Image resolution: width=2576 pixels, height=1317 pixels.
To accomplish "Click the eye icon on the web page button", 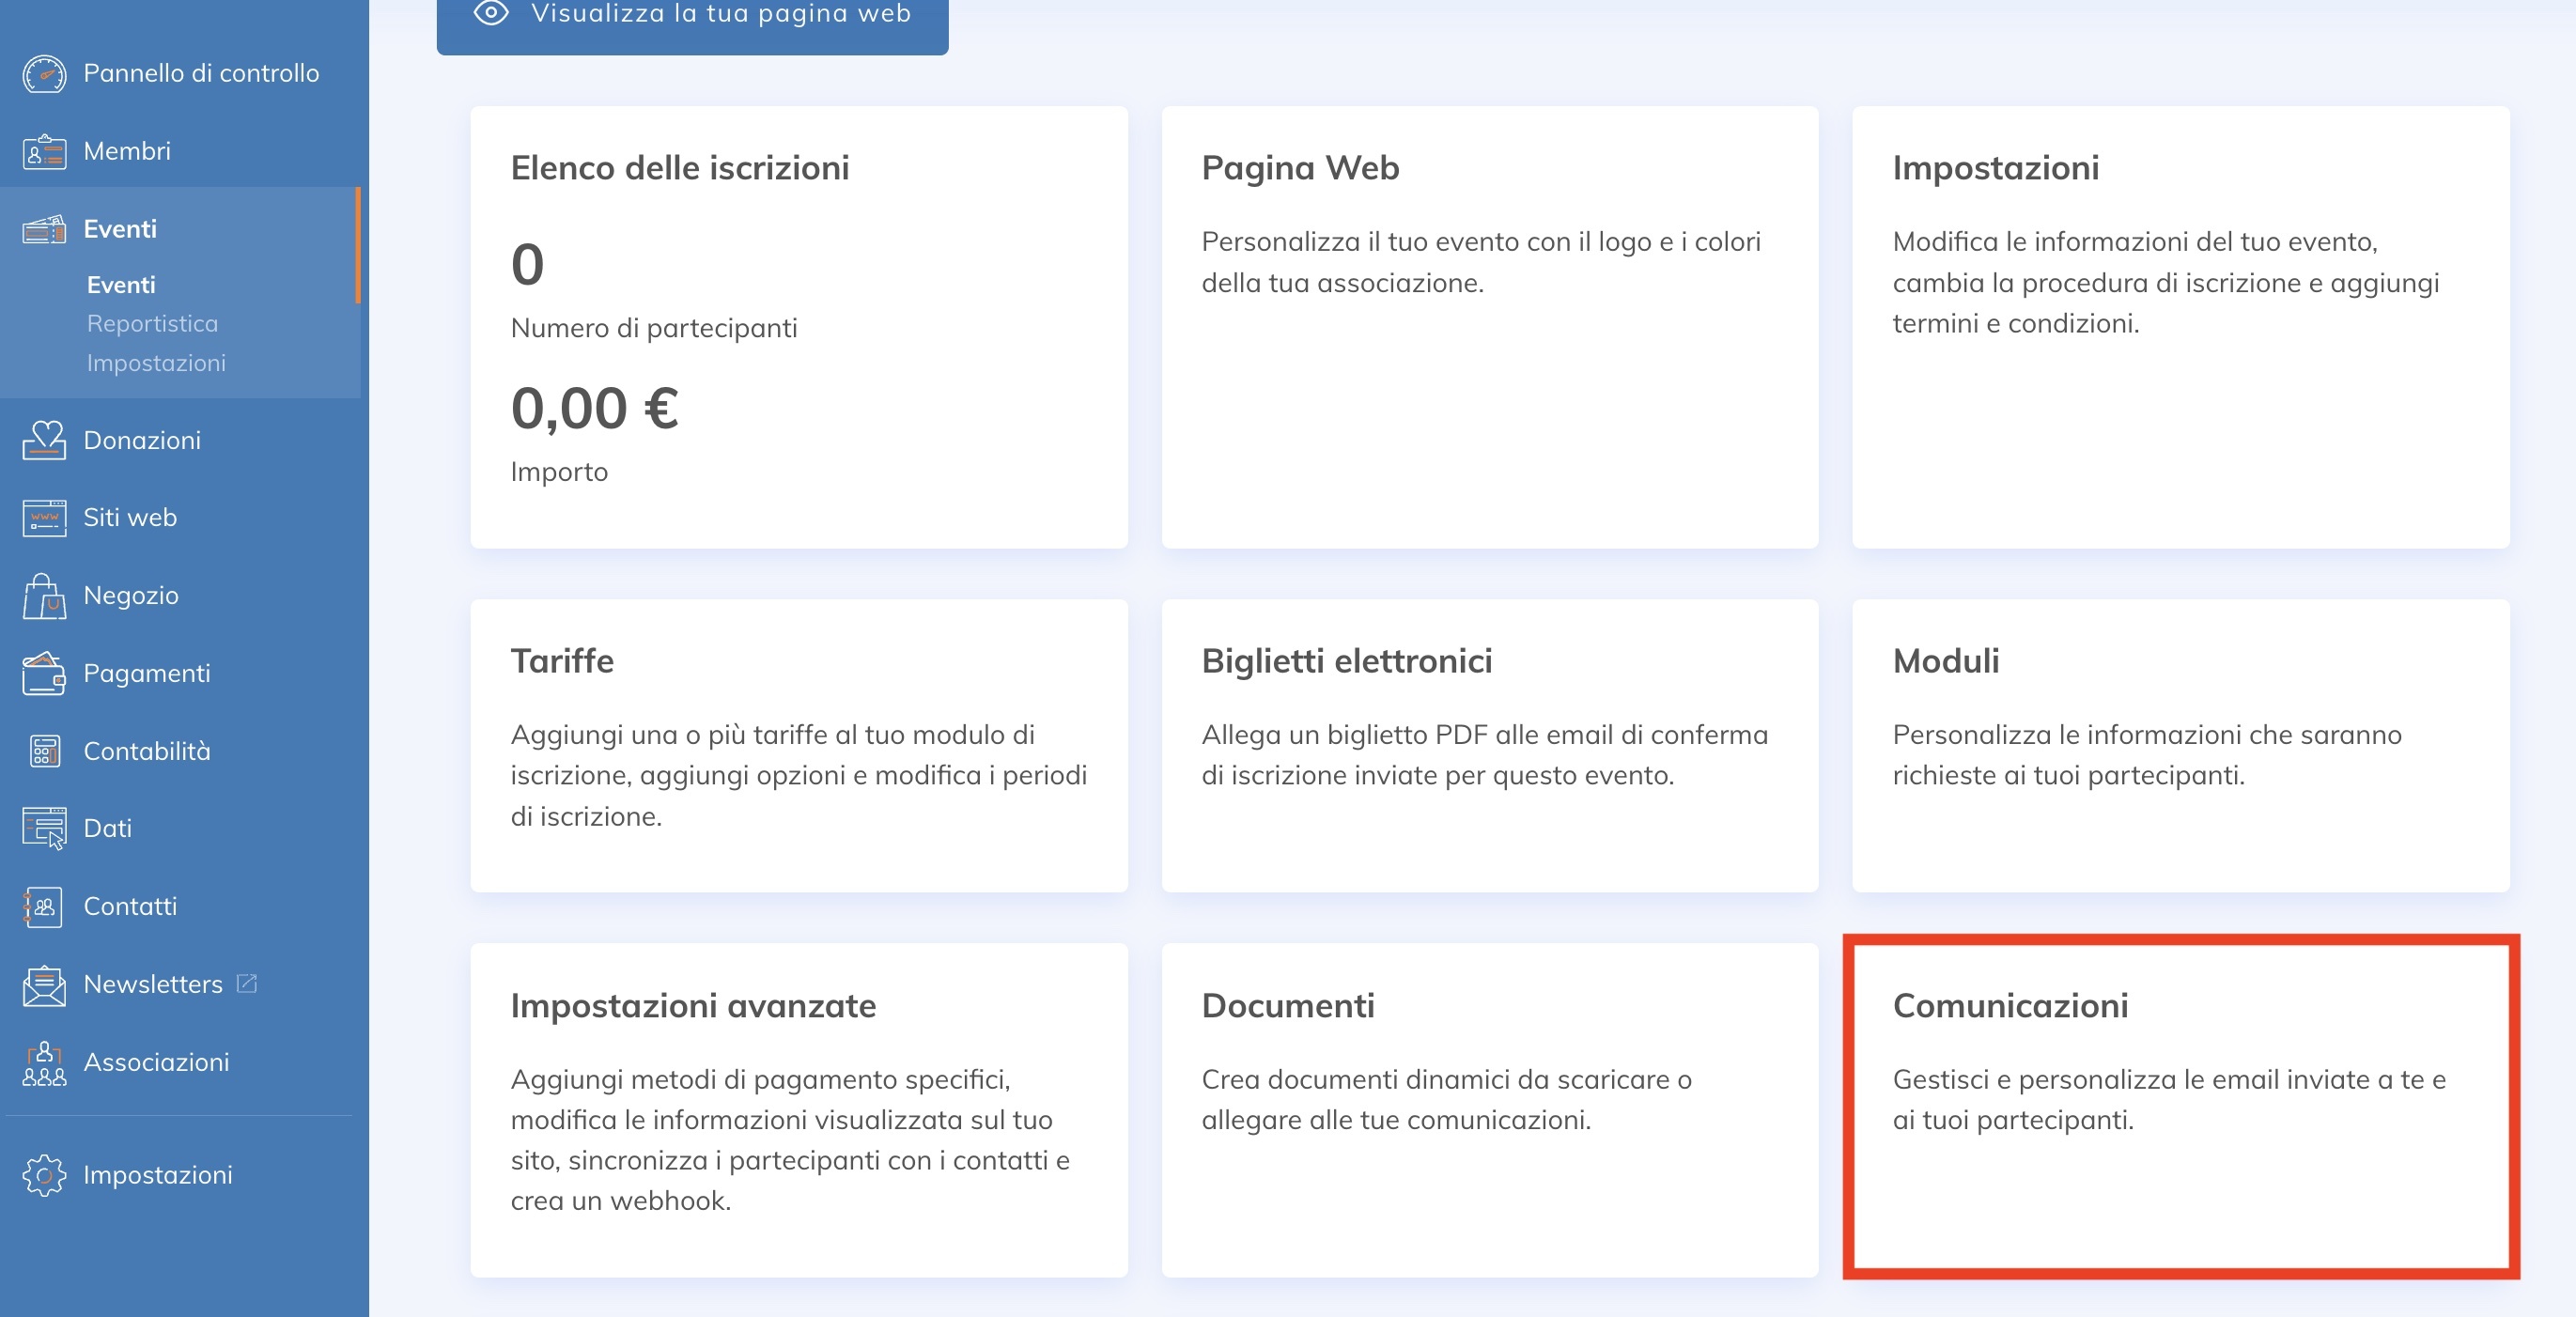I will pos(491,13).
